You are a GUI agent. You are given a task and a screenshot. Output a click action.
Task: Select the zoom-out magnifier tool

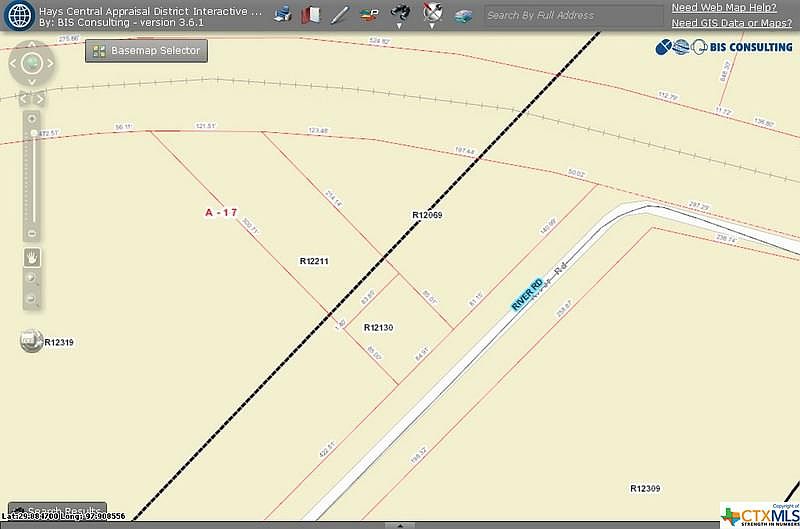[32, 299]
